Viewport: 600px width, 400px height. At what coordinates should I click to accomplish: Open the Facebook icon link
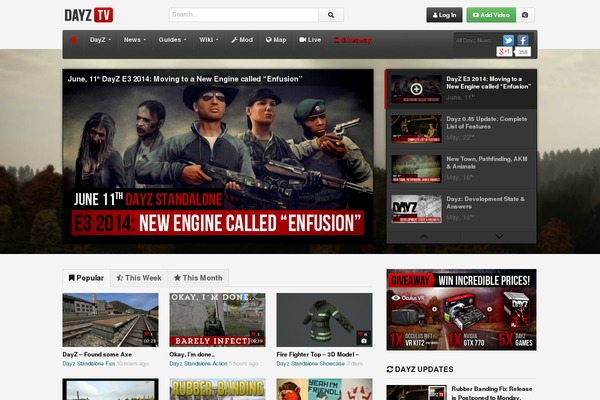click(x=523, y=40)
